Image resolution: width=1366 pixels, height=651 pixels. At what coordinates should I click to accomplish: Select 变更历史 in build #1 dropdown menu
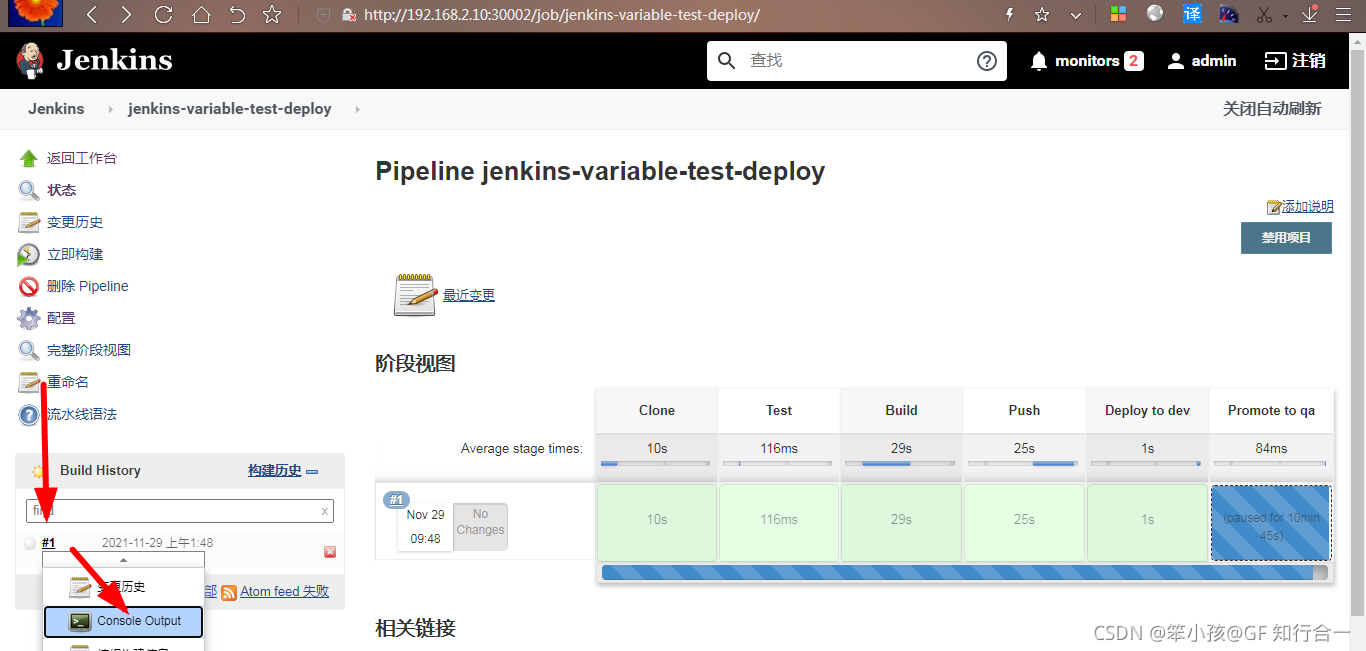(x=124, y=587)
